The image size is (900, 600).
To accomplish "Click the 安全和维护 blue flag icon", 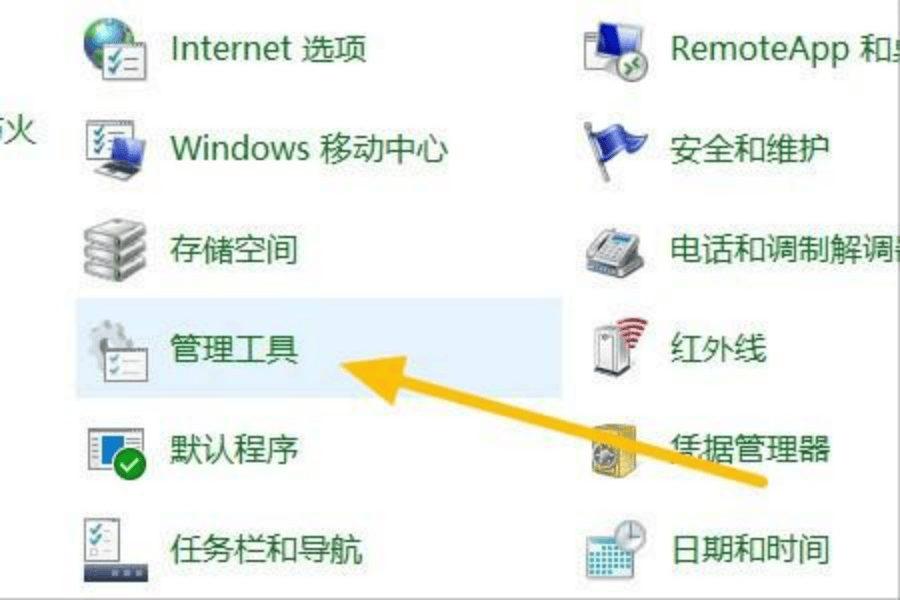I will point(614,150).
